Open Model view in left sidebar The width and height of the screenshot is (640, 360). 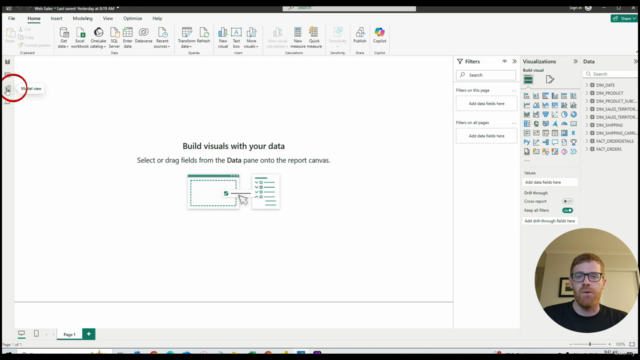click(7, 89)
